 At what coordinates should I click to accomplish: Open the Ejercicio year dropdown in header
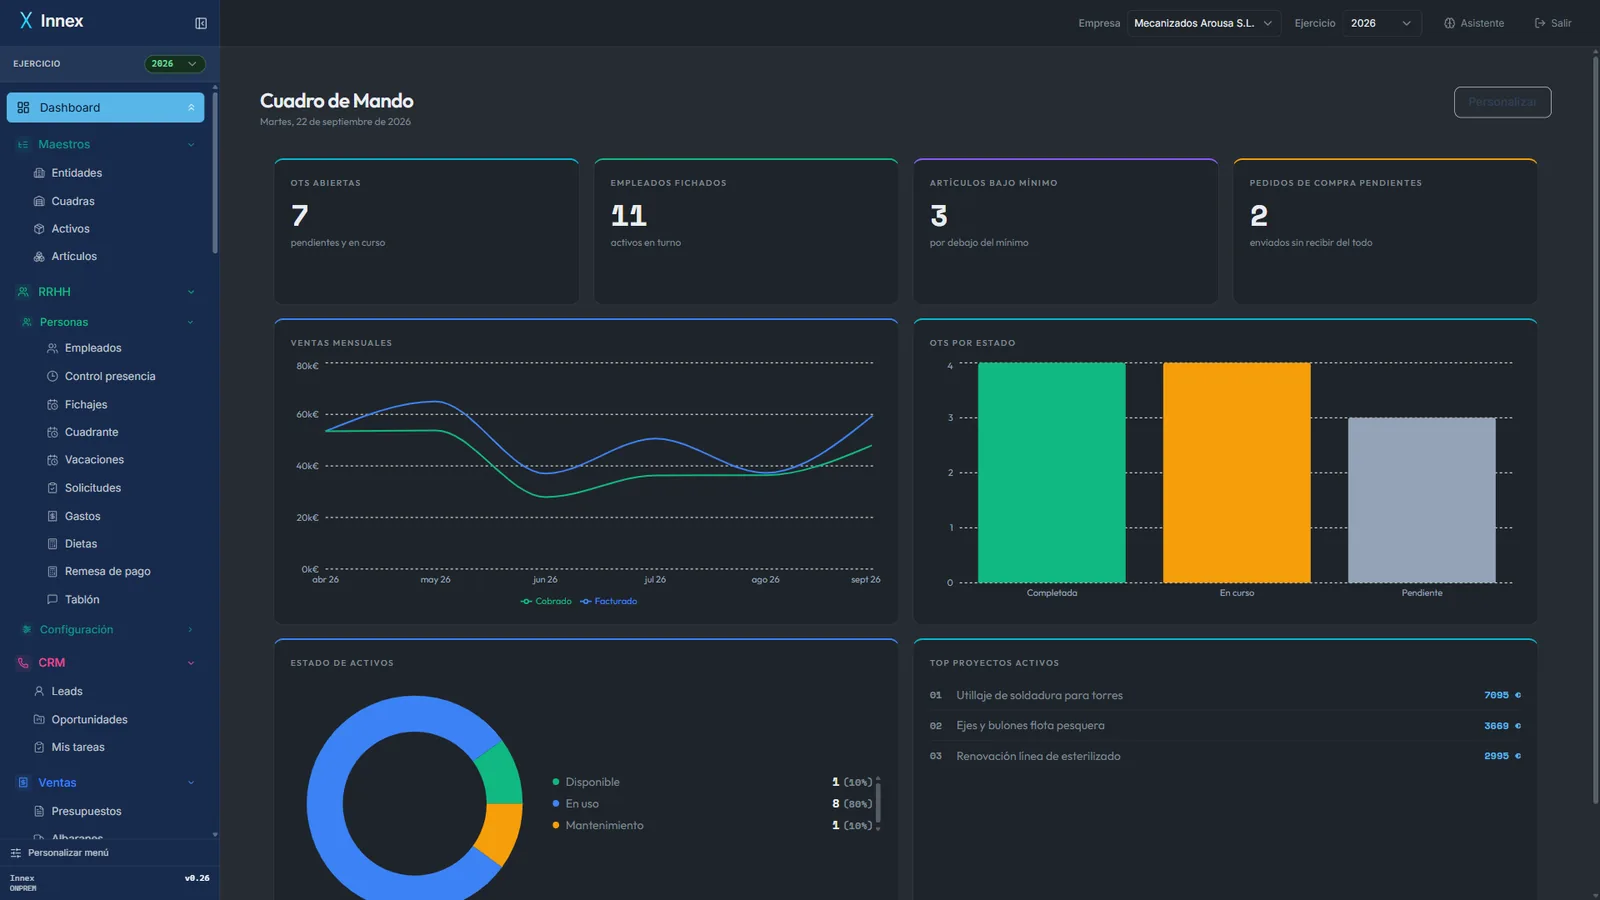coord(1382,23)
